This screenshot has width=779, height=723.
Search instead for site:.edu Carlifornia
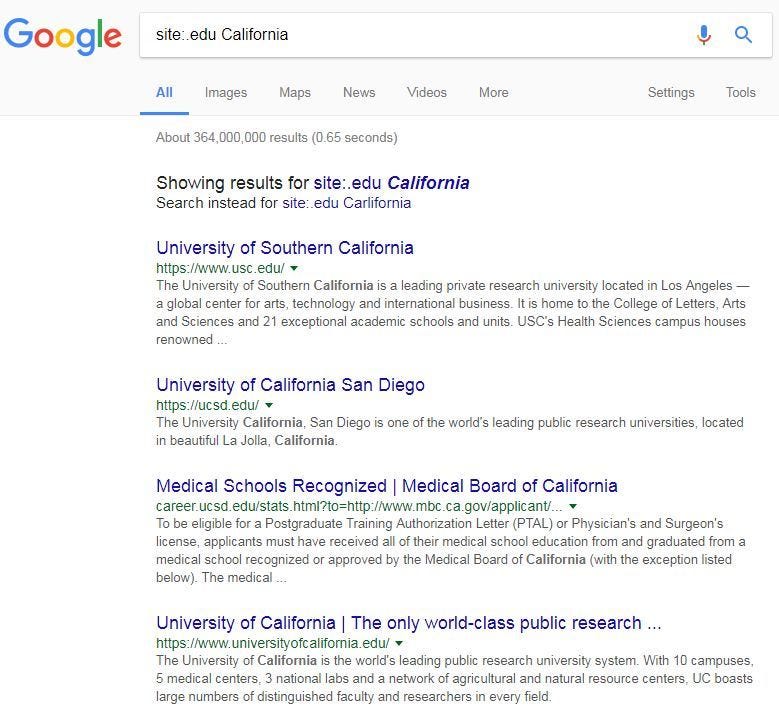pyautogui.click(x=346, y=203)
